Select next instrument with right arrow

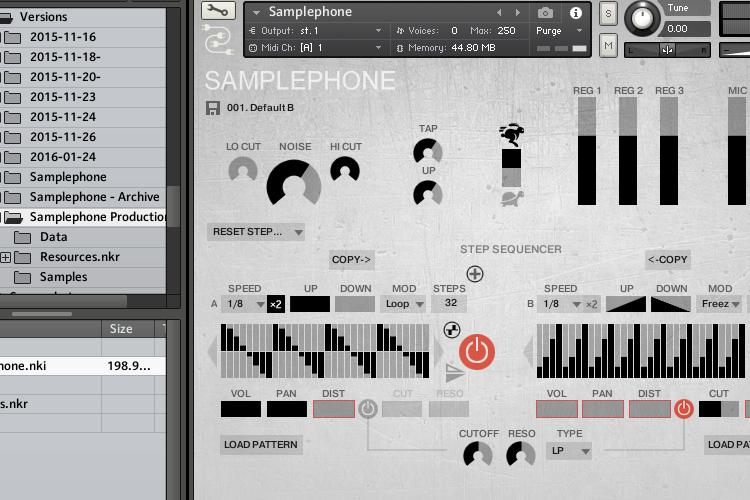518,12
